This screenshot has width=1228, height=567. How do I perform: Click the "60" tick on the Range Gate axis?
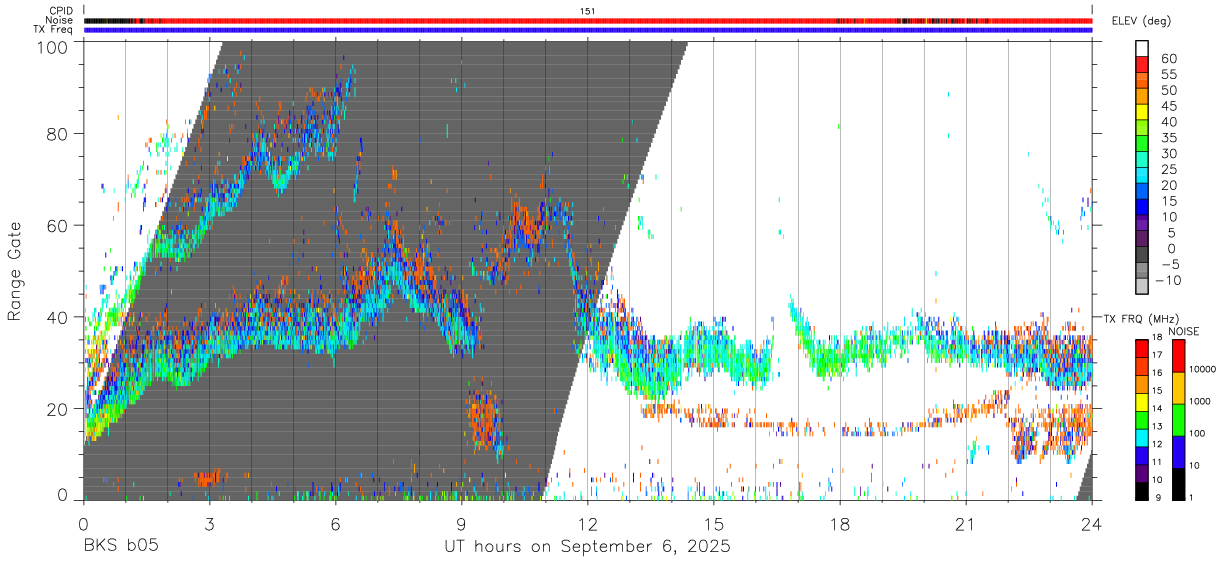coord(58,226)
